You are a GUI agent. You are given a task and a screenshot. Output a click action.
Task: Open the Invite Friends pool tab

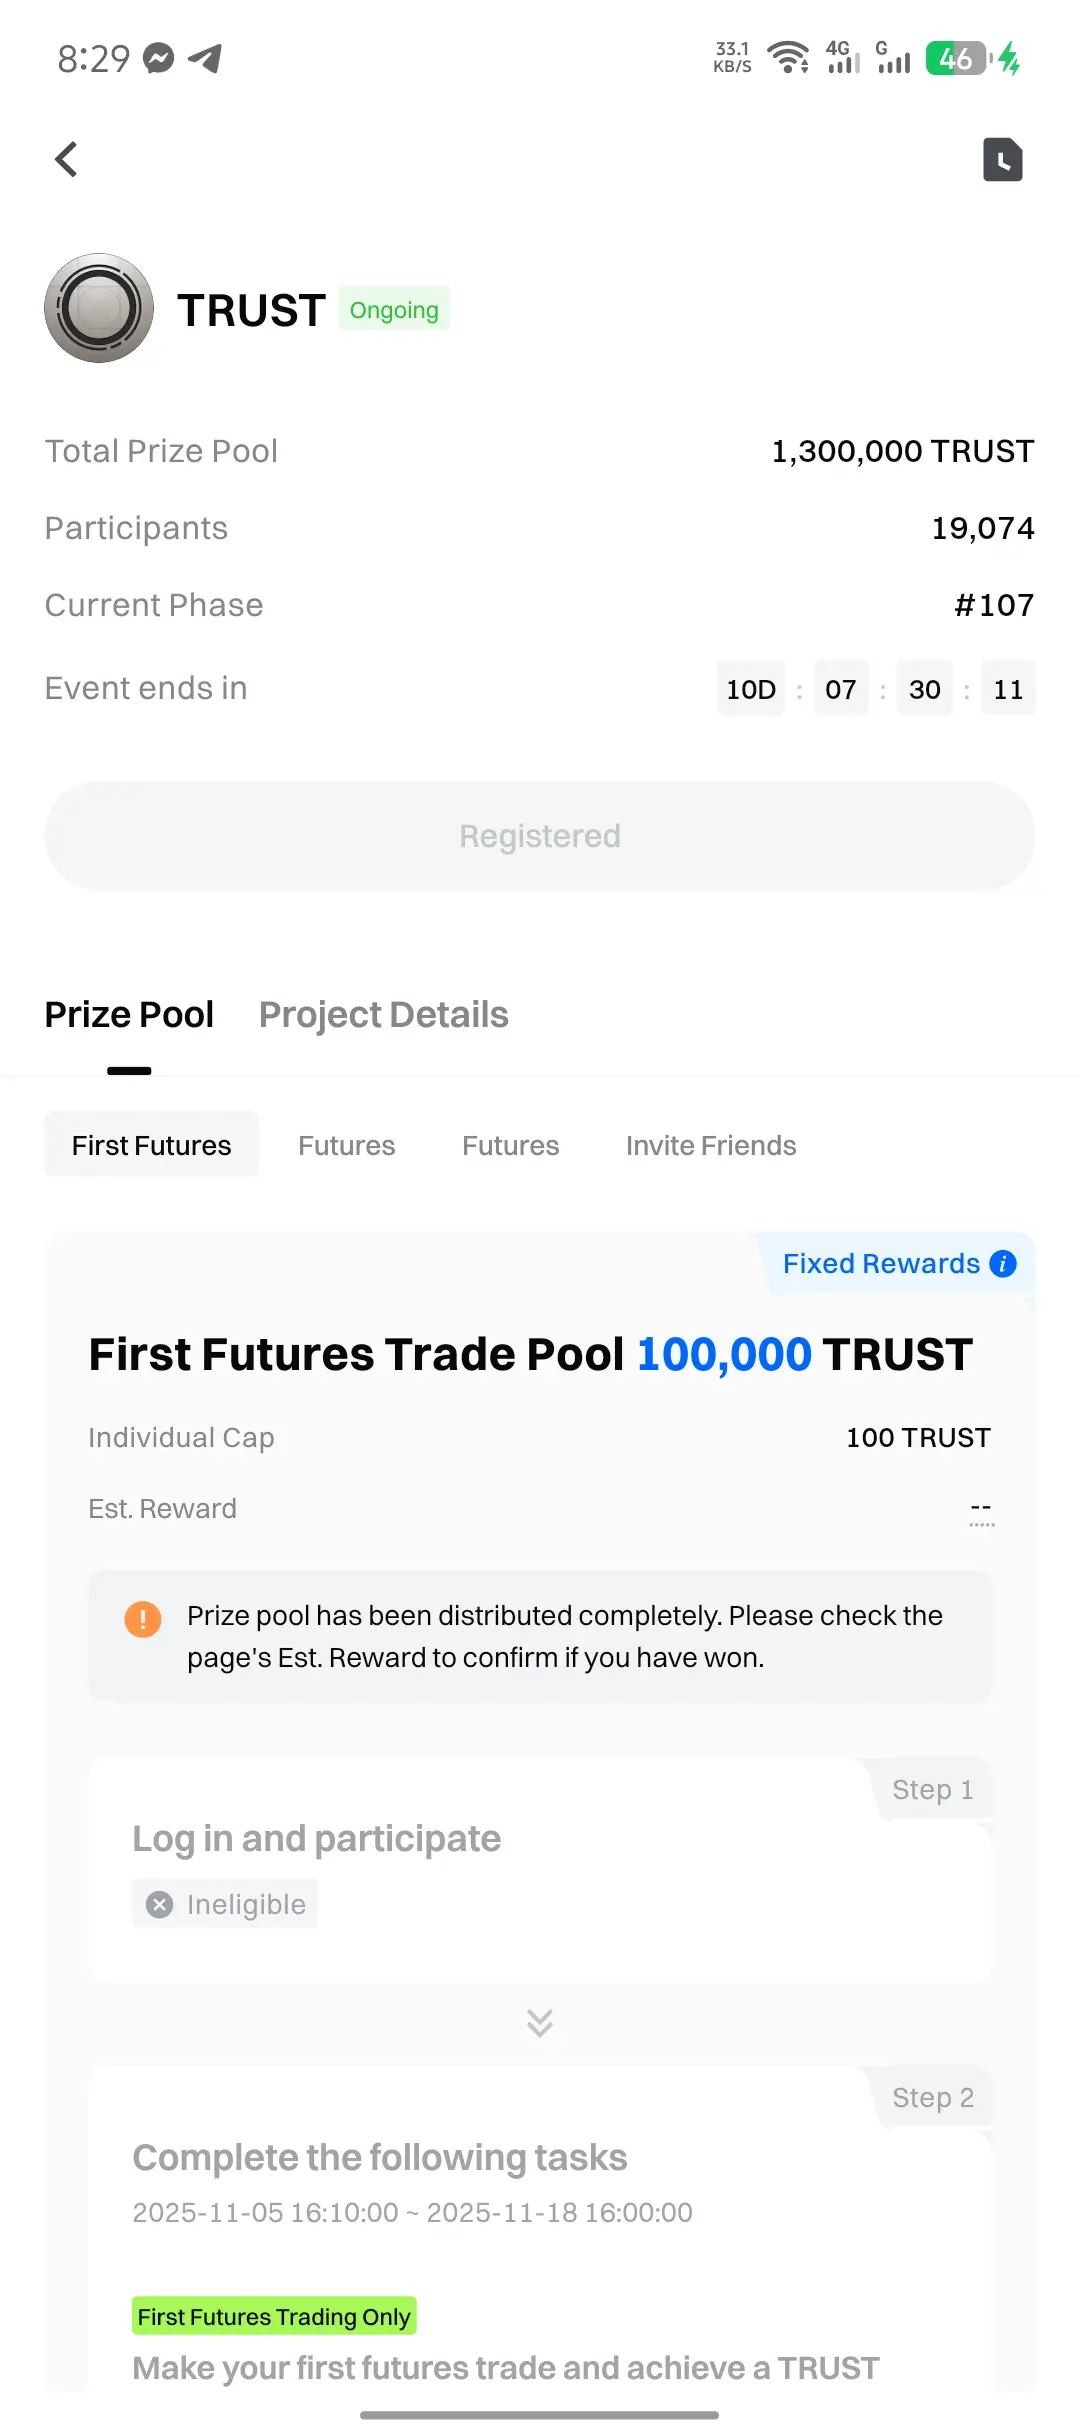pyautogui.click(x=711, y=1145)
